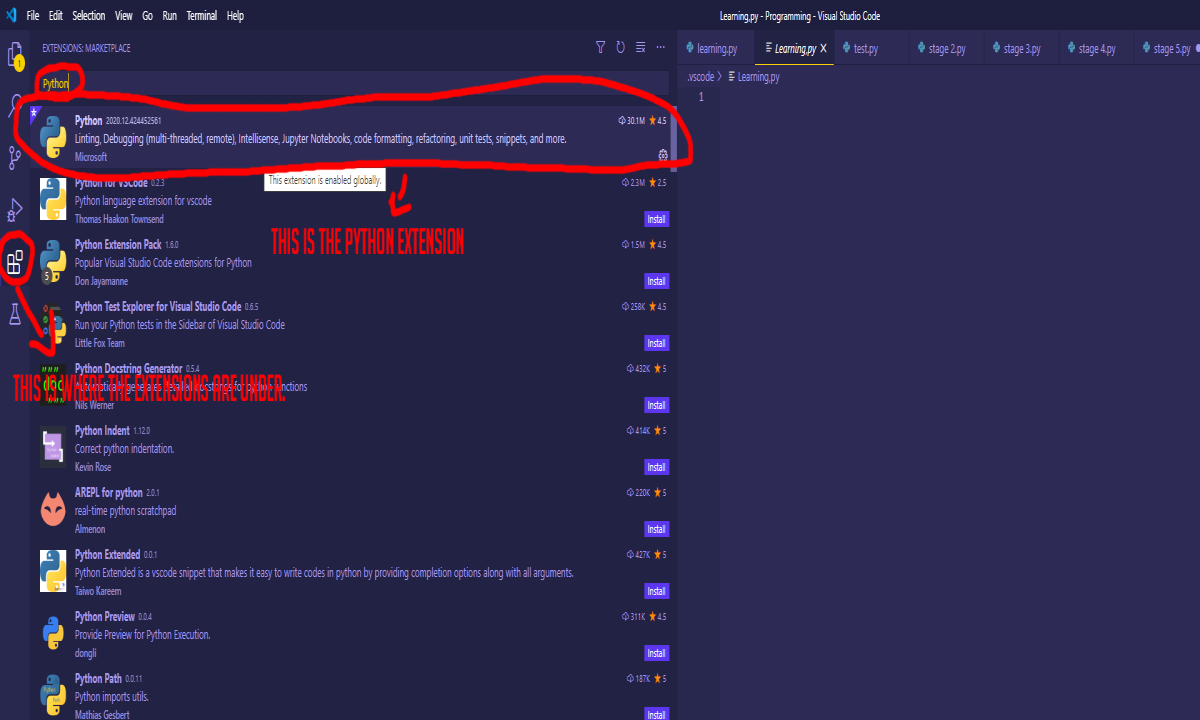Click the Python Preview extension icon
Image resolution: width=1200 pixels, height=720 pixels.
click(53, 634)
